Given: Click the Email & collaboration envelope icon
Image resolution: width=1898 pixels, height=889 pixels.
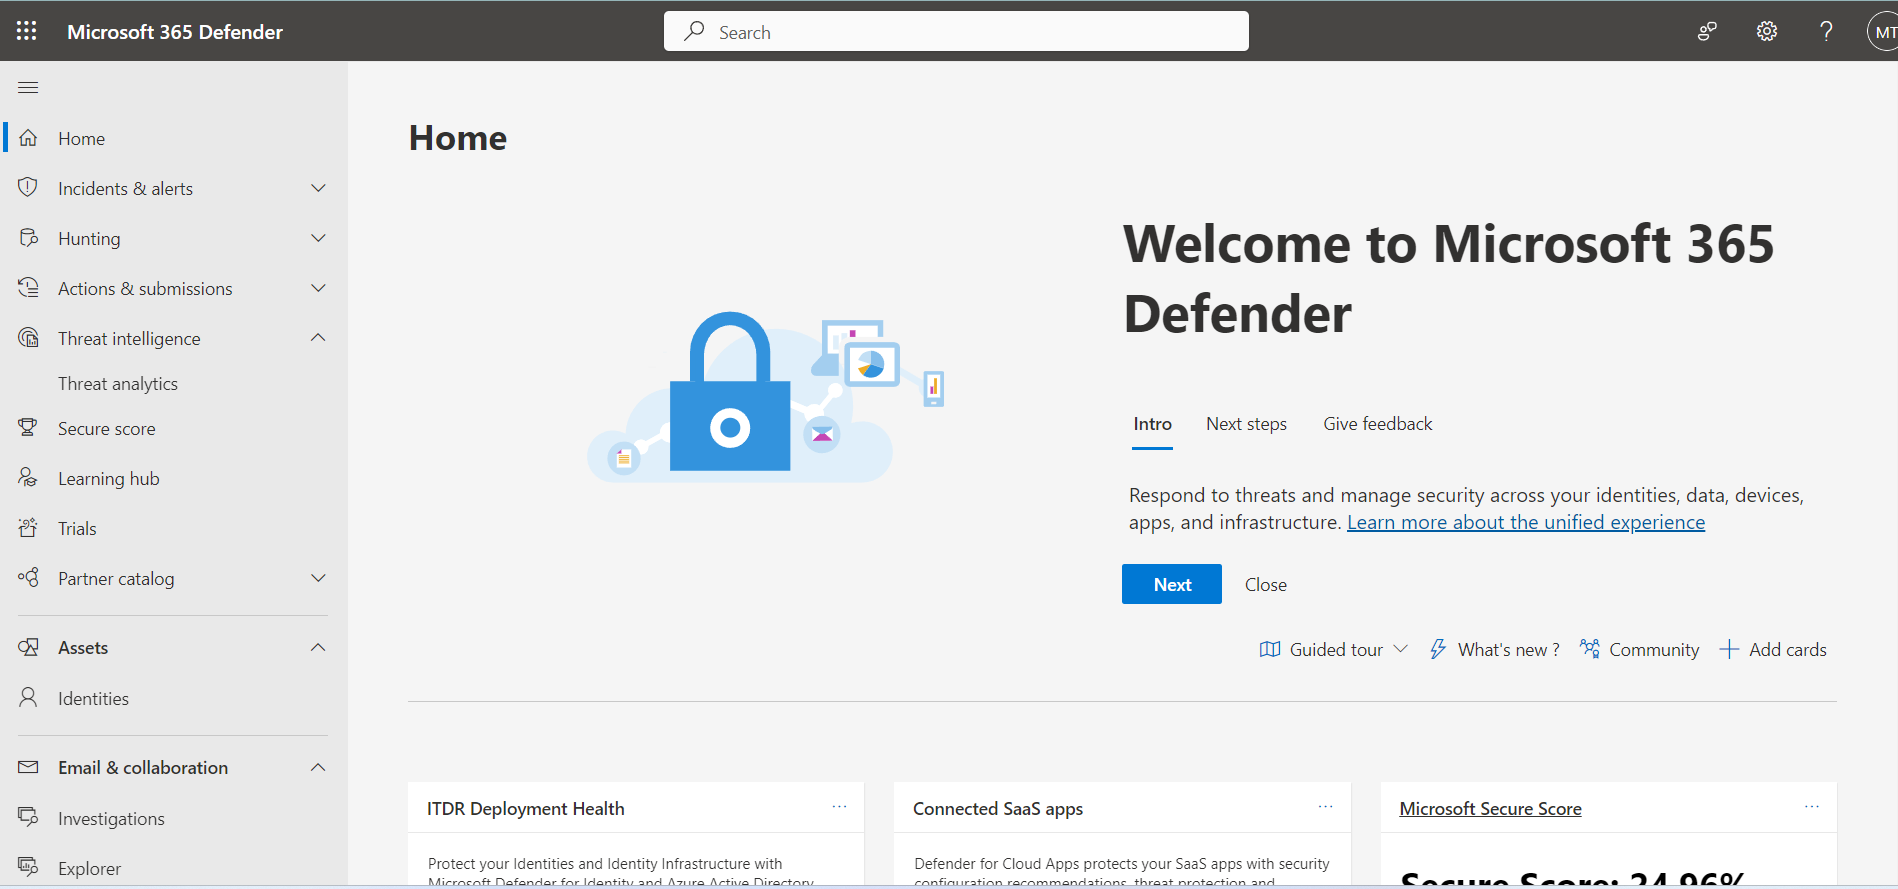Looking at the screenshot, I should (x=28, y=767).
